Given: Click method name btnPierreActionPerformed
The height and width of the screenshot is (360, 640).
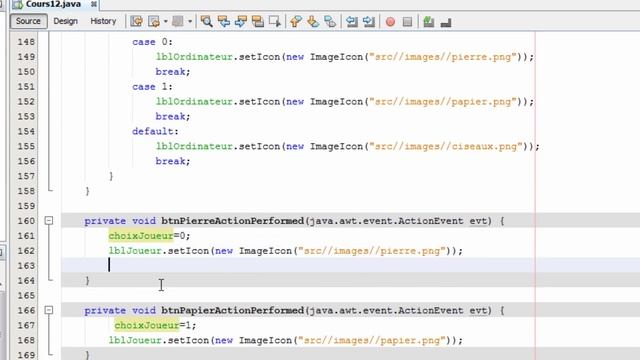Looking at the screenshot, I should point(233,221).
